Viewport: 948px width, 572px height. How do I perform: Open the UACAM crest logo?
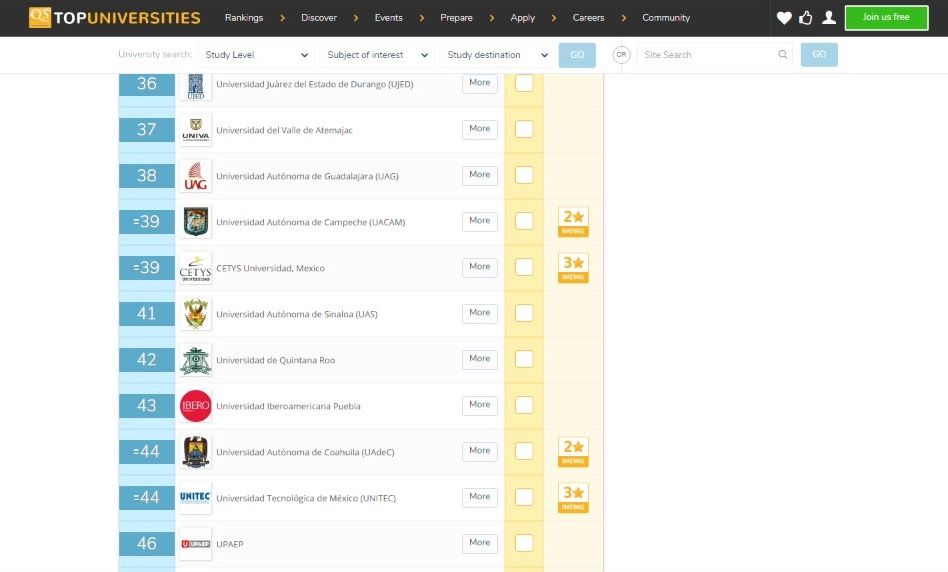[196, 222]
